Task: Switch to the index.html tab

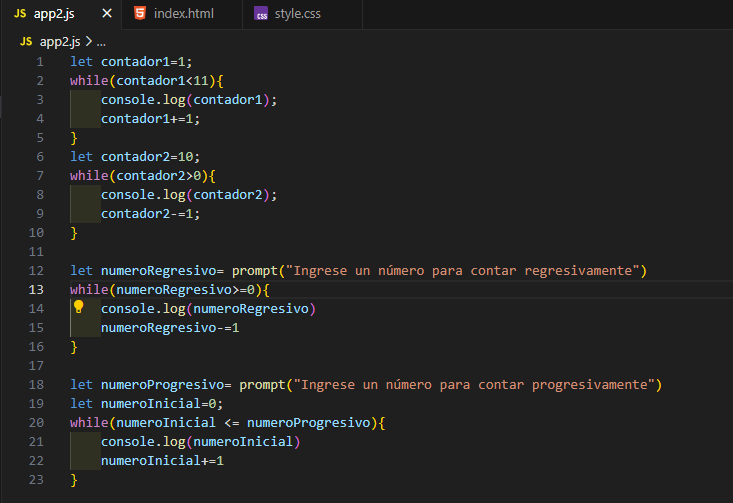Action: click(182, 14)
